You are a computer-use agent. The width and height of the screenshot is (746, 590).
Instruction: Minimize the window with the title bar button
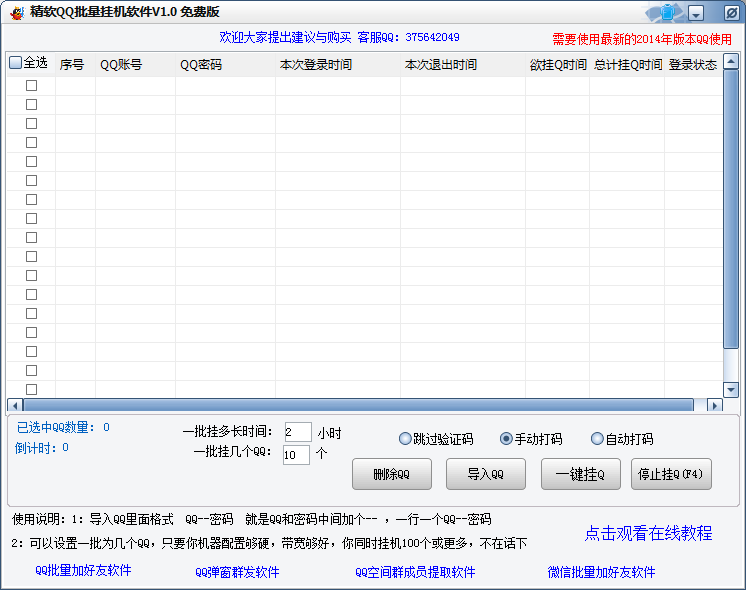coord(696,13)
